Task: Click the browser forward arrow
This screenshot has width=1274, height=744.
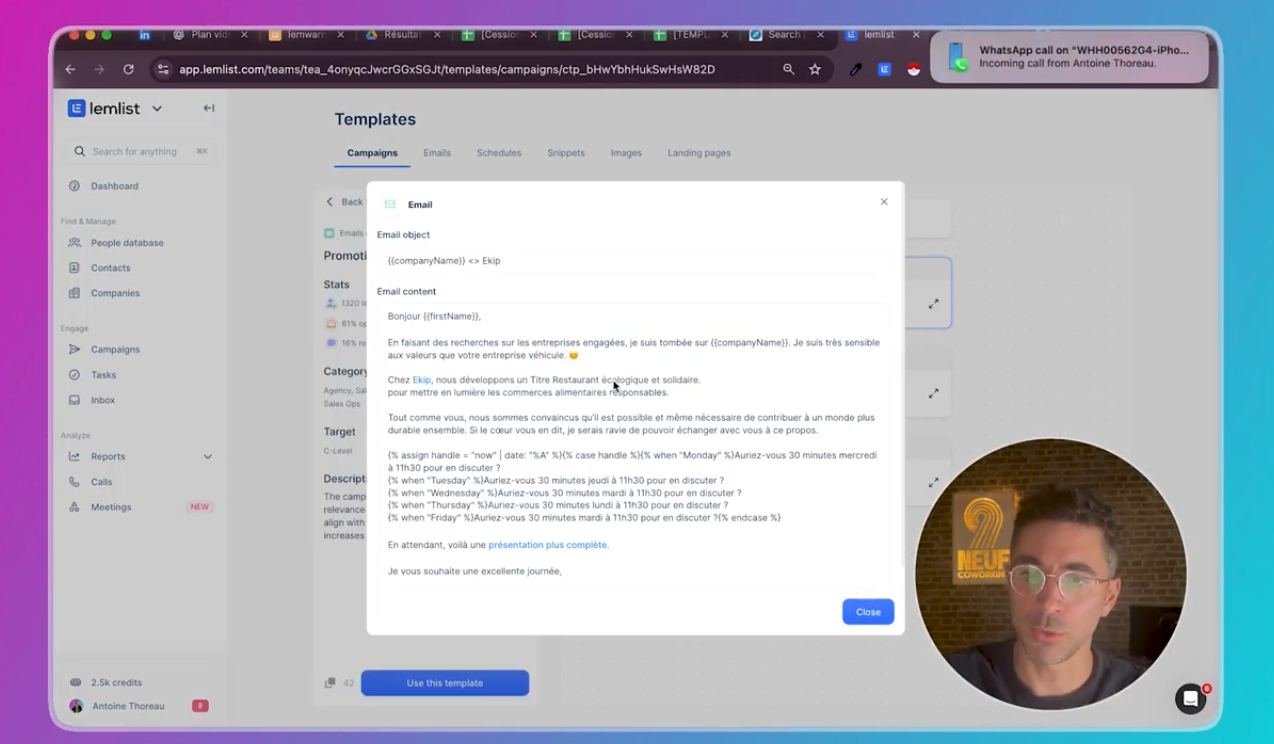Action: 99,69
